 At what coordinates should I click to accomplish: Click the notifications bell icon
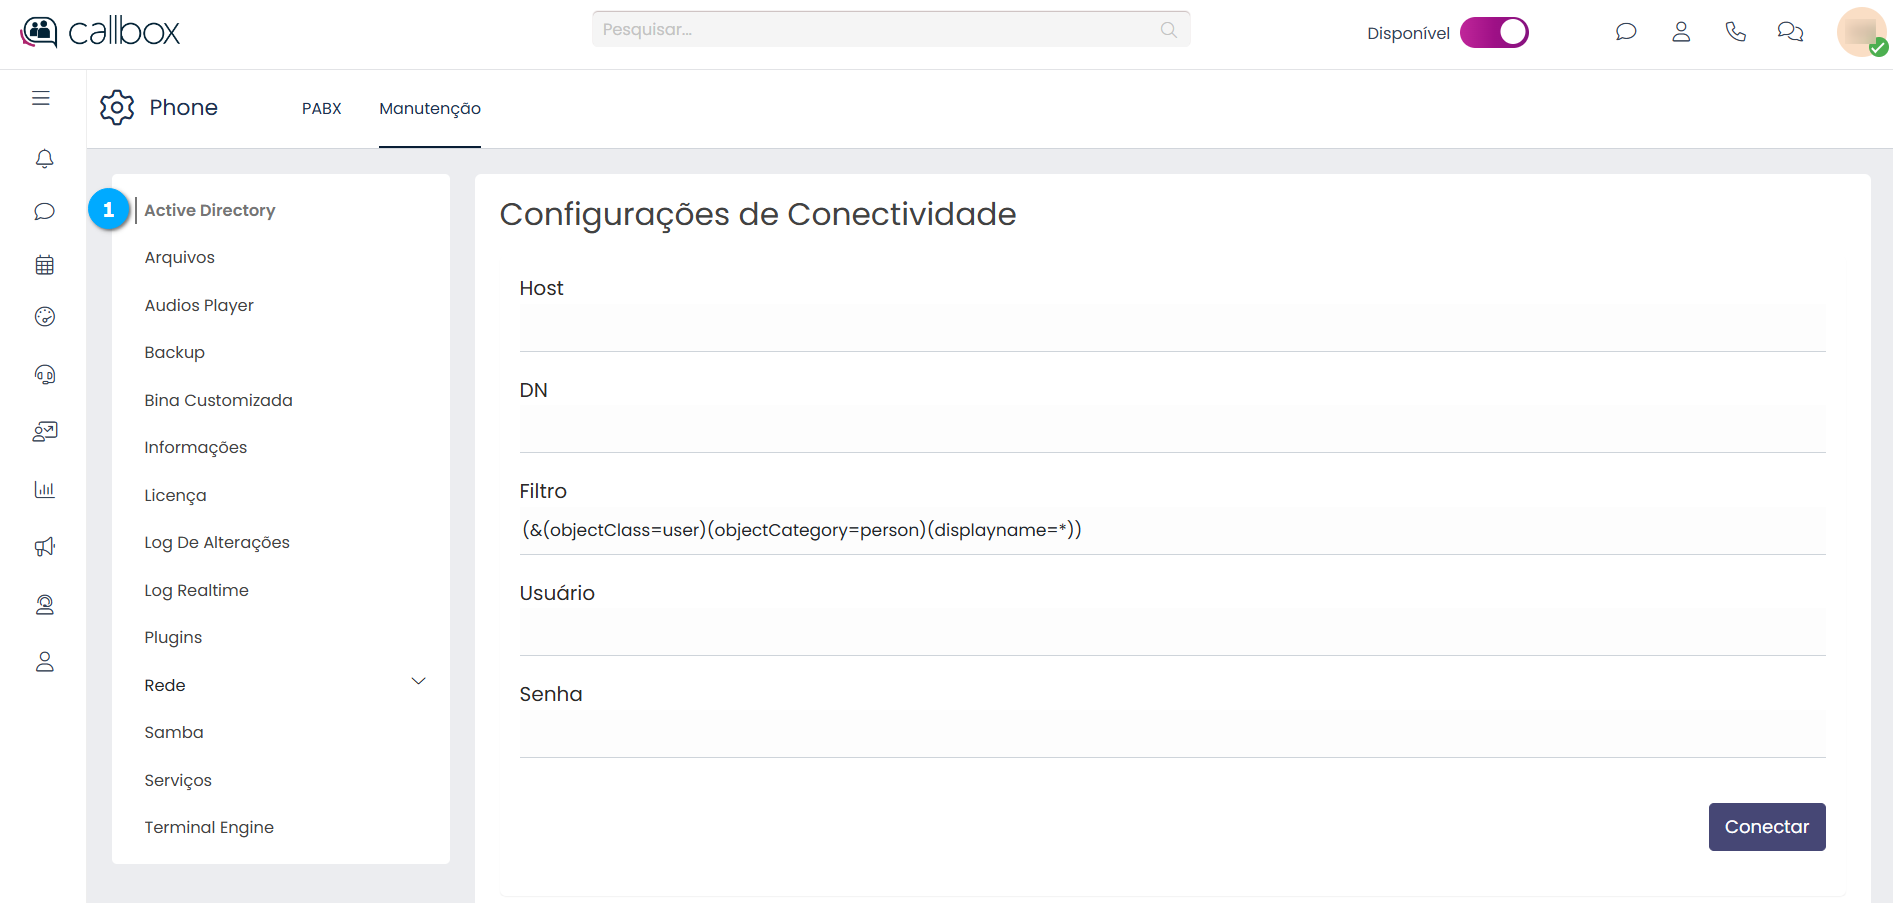pos(44,159)
